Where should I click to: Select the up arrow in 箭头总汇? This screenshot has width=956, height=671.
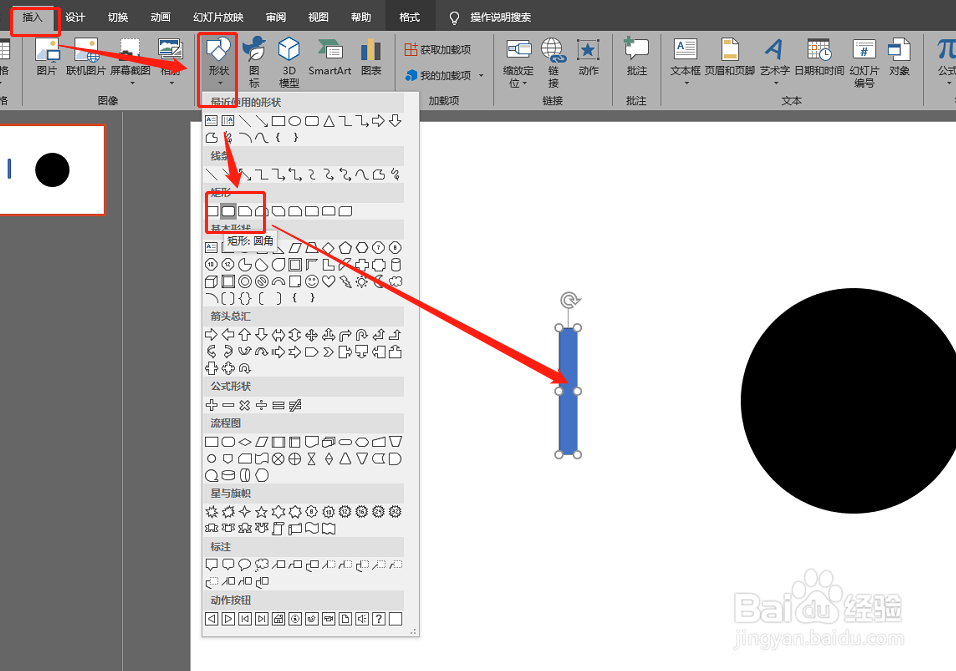(x=244, y=334)
